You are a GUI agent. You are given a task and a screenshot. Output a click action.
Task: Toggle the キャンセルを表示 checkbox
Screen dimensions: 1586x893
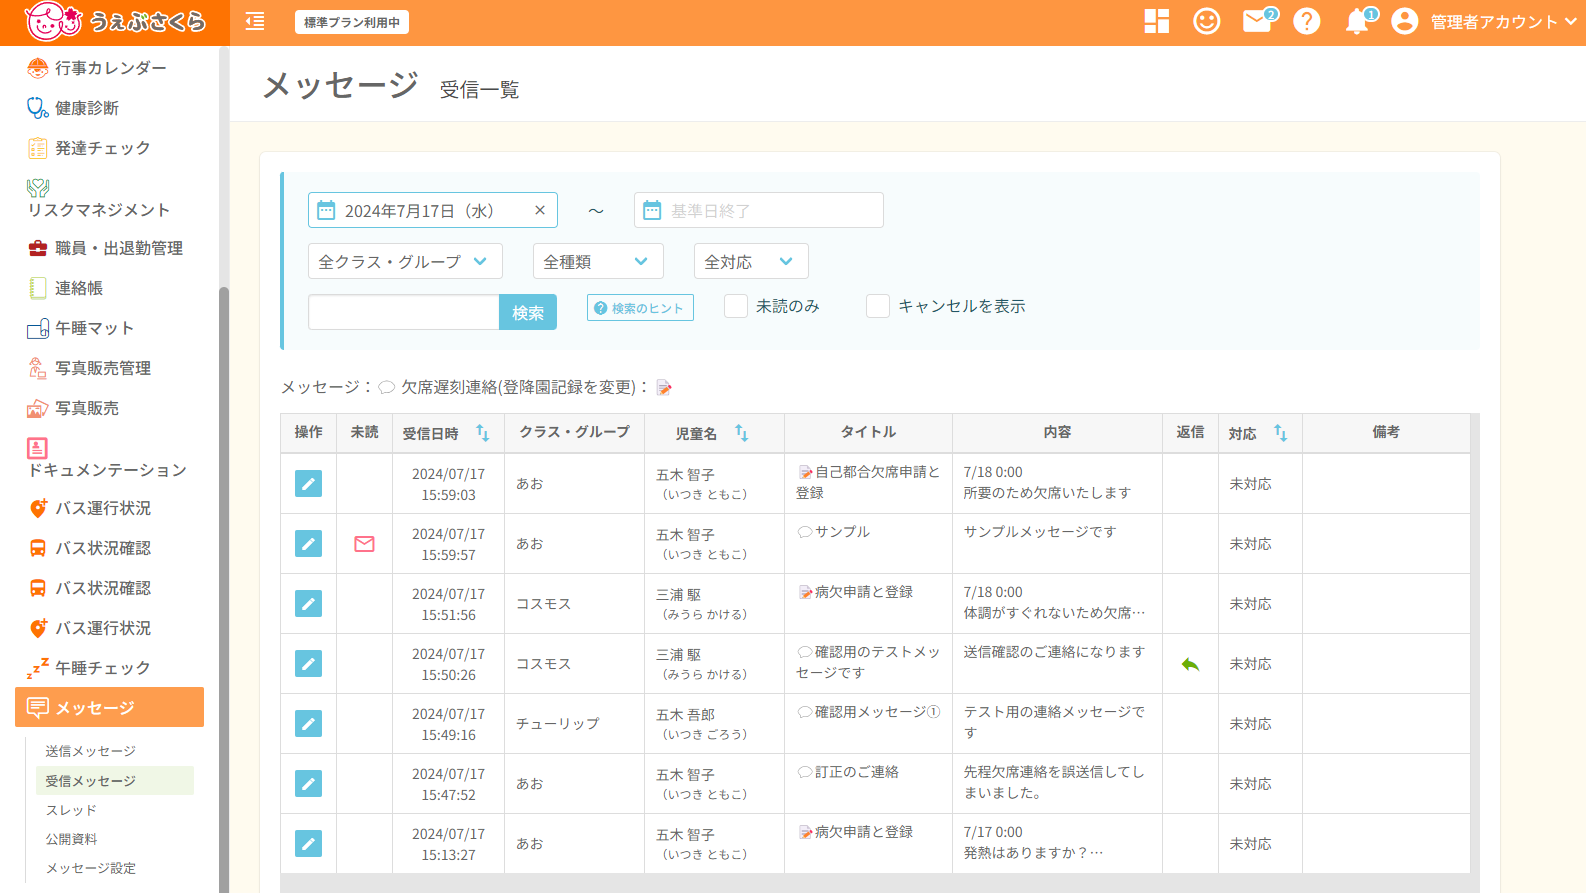[x=878, y=306]
